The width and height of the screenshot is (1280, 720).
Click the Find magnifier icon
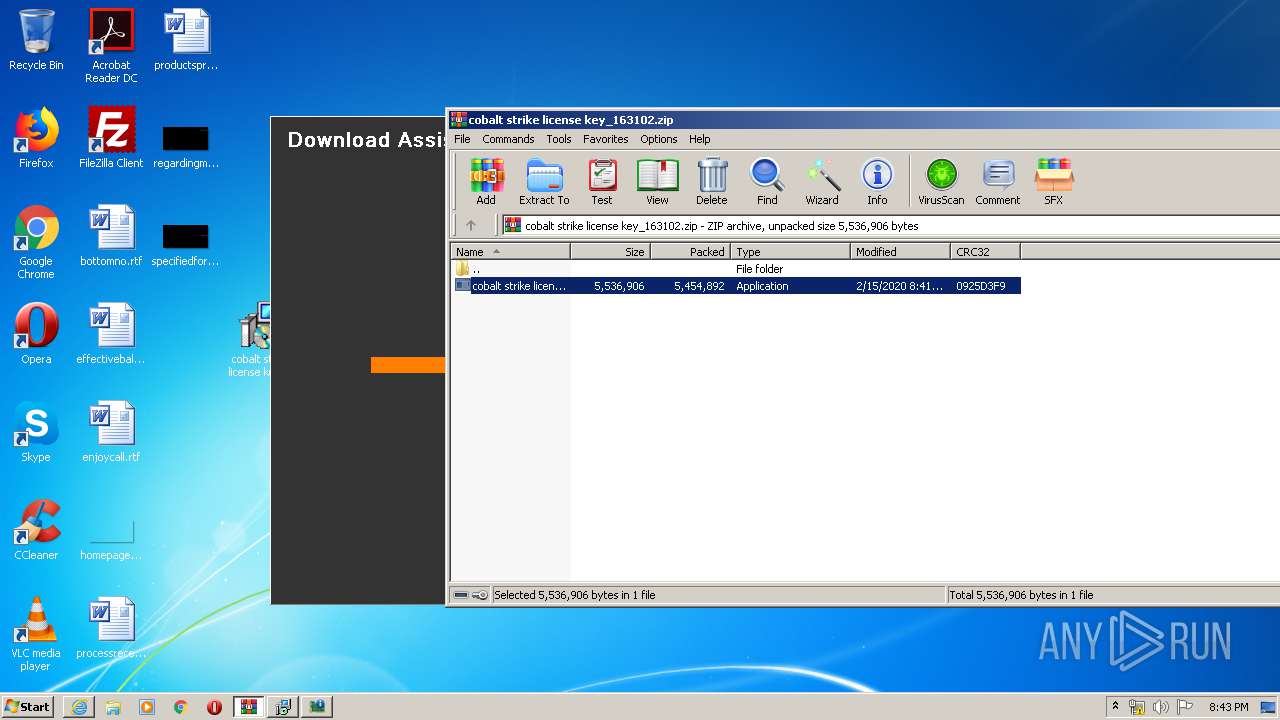pyautogui.click(x=767, y=182)
